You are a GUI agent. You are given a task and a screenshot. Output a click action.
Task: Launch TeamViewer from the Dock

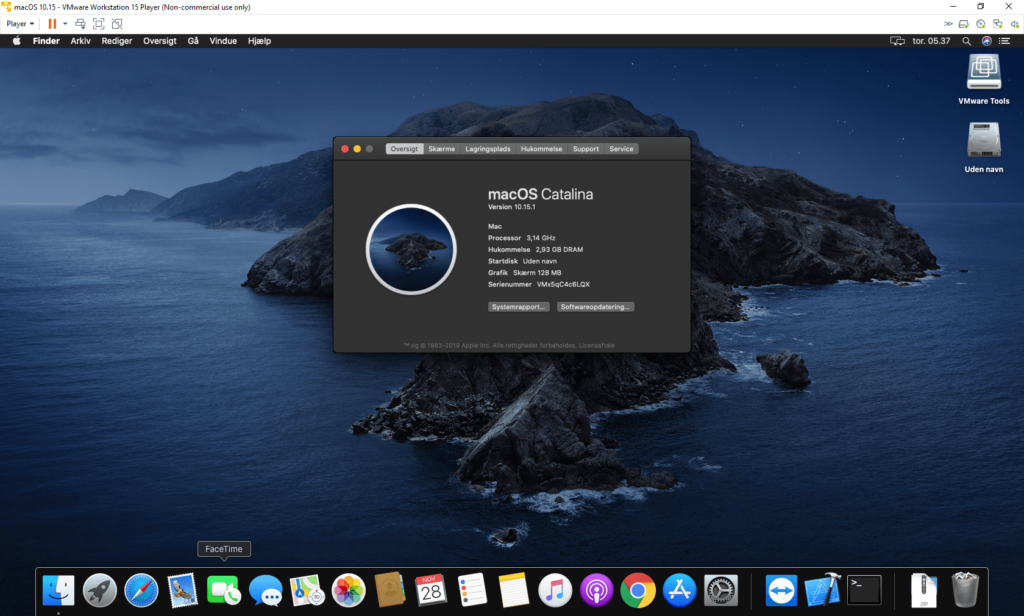click(781, 590)
